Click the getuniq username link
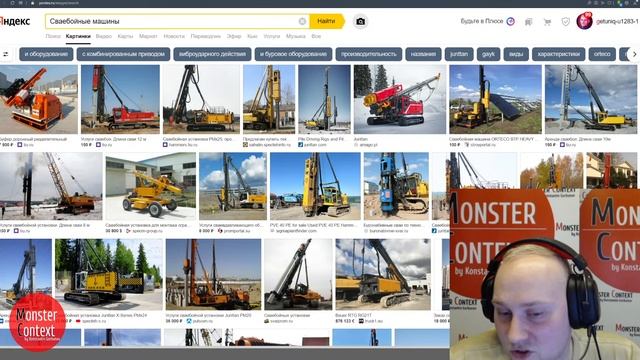Image resolution: width=640 pixels, height=360 pixels. [617, 21]
